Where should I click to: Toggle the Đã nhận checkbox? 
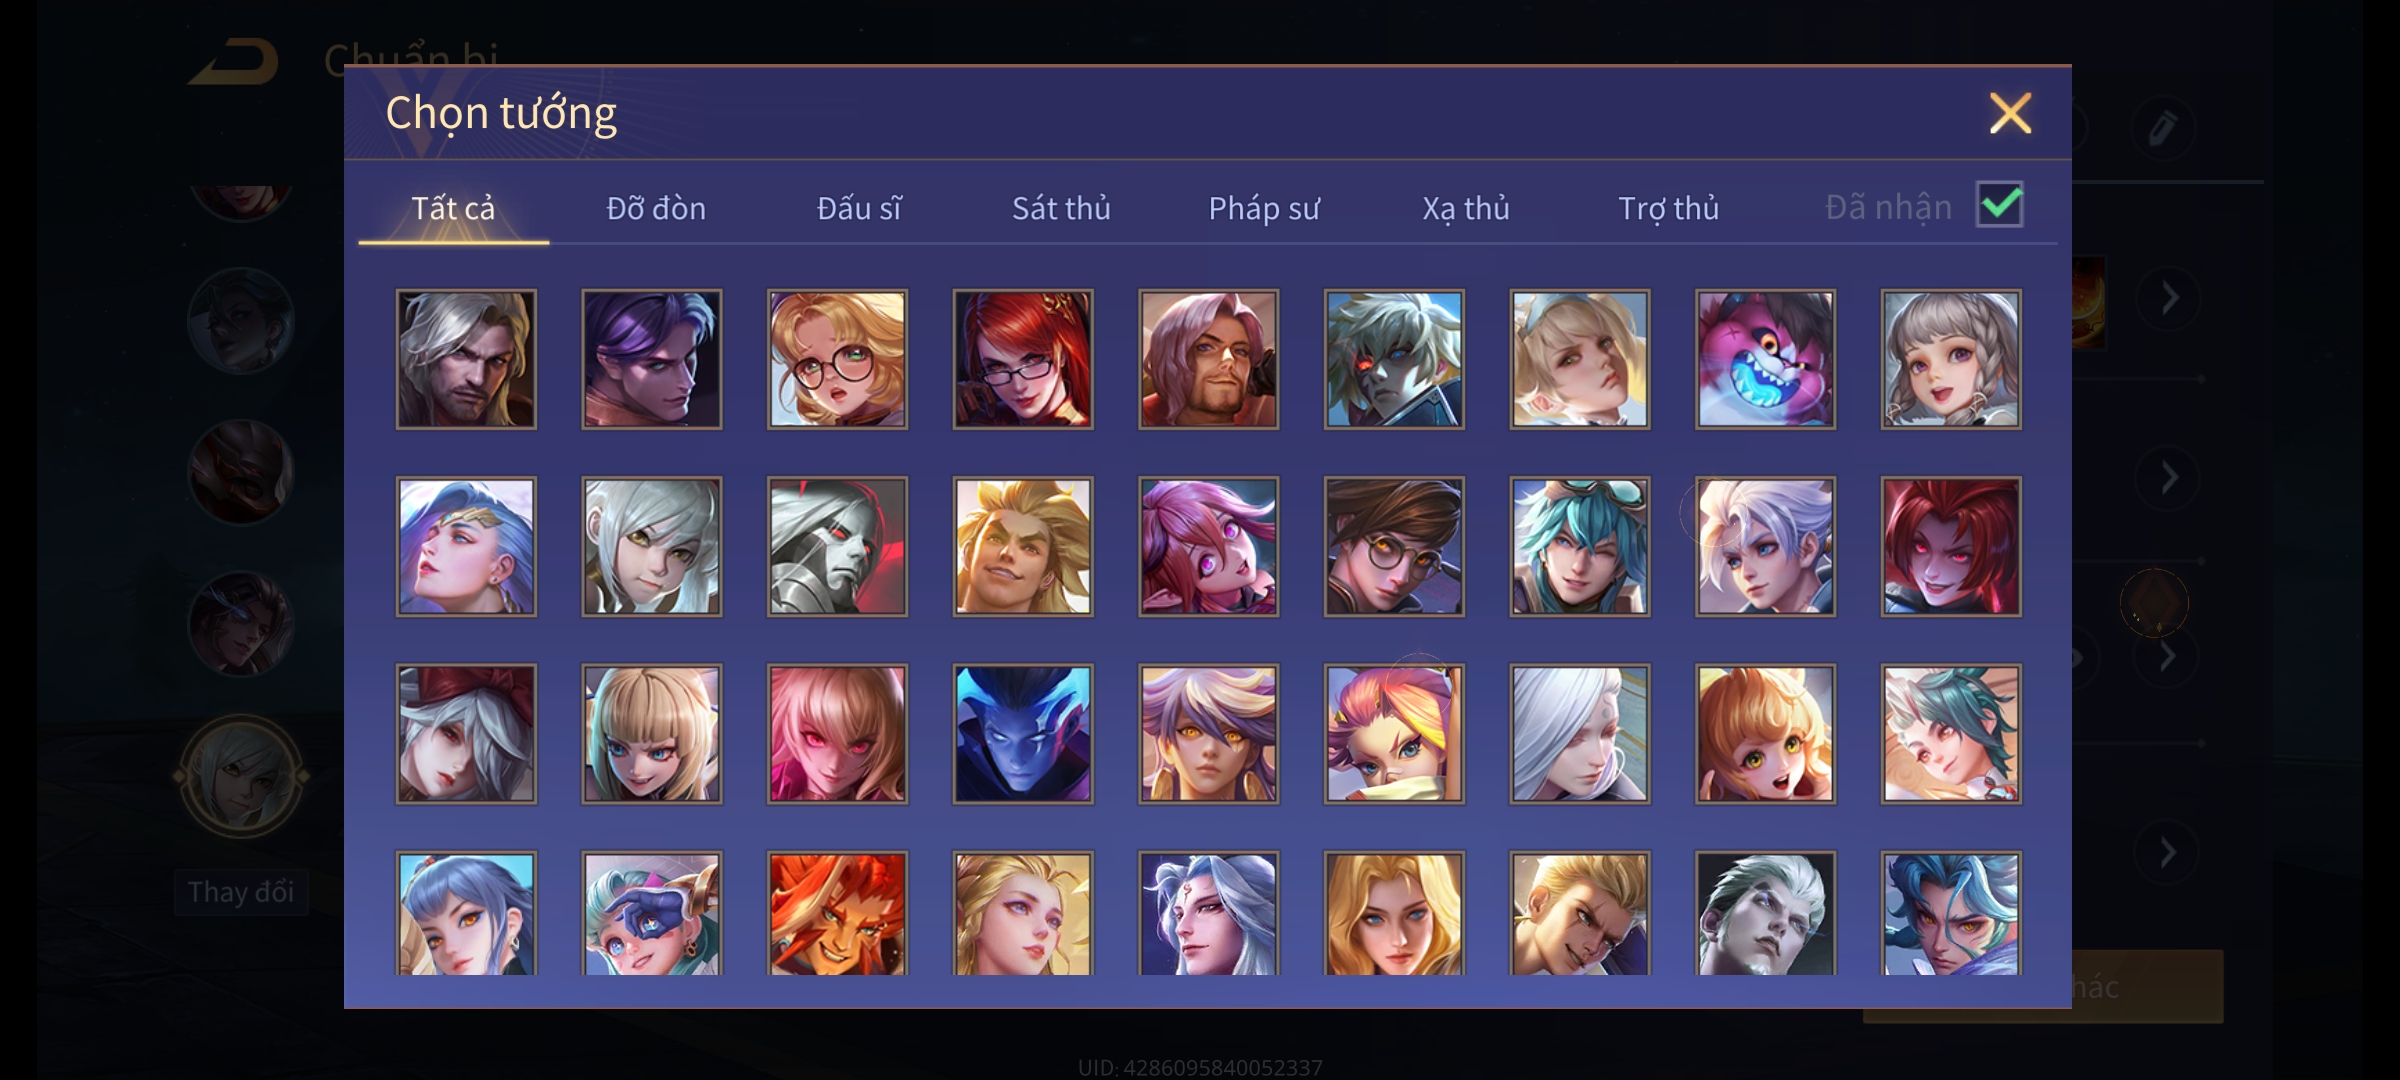(x=1999, y=205)
